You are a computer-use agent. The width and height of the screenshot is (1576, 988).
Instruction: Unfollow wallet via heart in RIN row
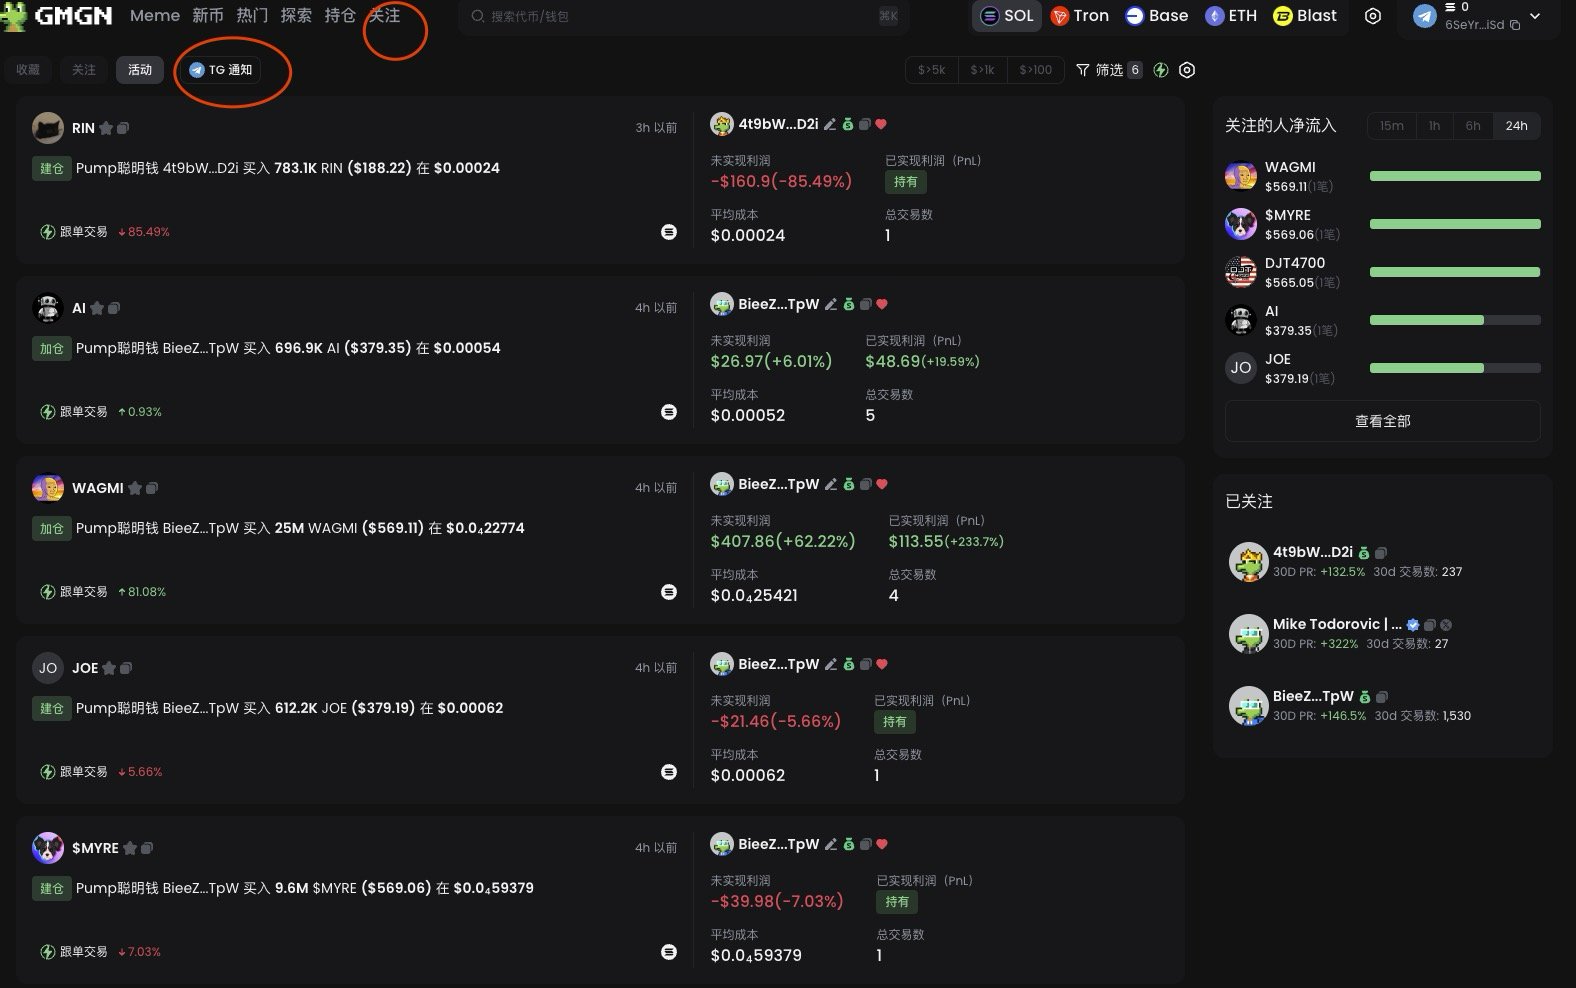click(x=881, y=124)
